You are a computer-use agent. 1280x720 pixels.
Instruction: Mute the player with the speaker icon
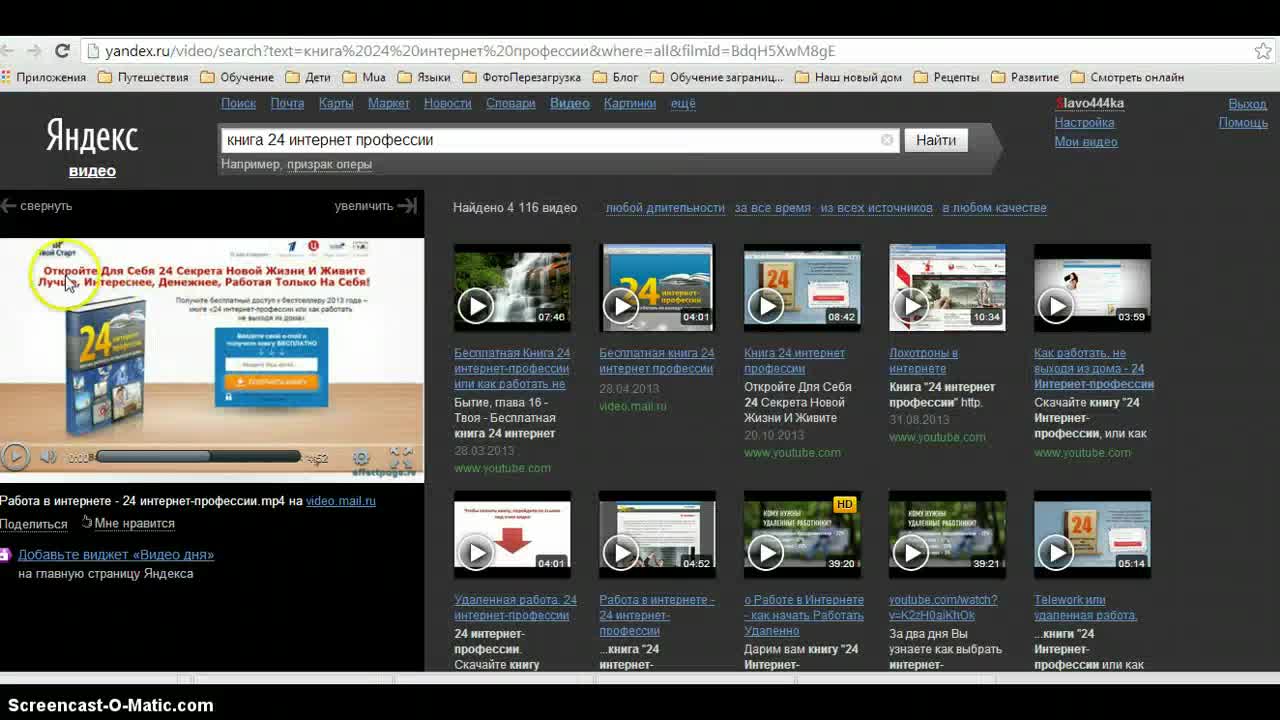pos(48,457)
